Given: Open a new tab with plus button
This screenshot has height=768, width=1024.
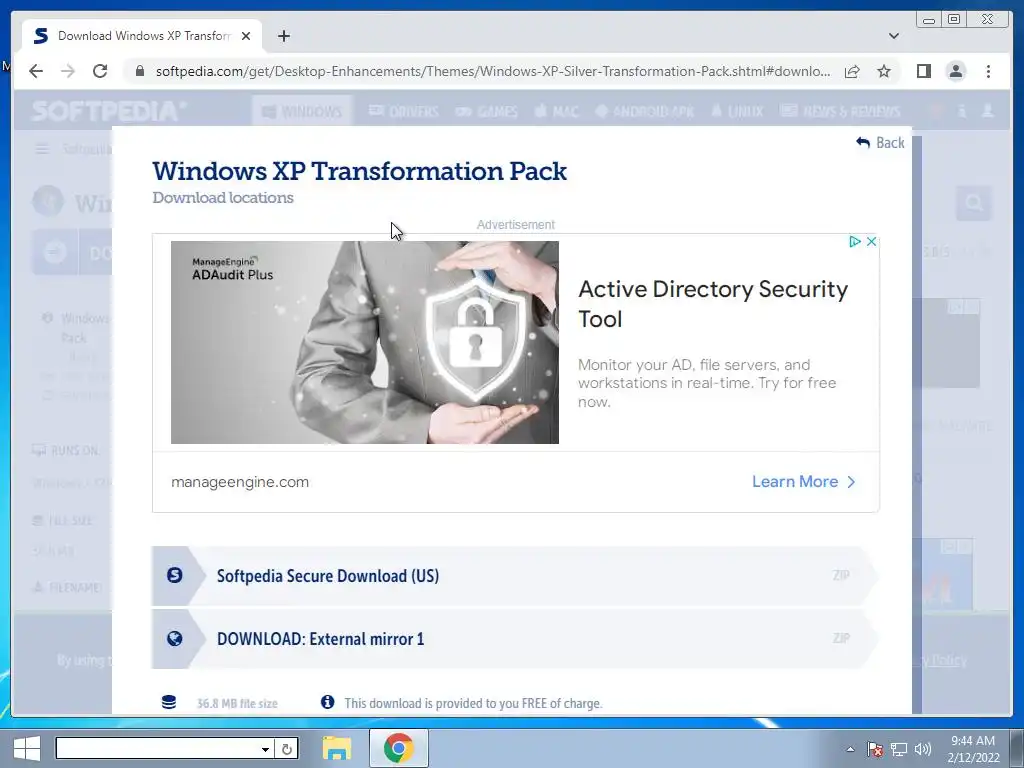Looking at the screenshot, I should [283, 36].
